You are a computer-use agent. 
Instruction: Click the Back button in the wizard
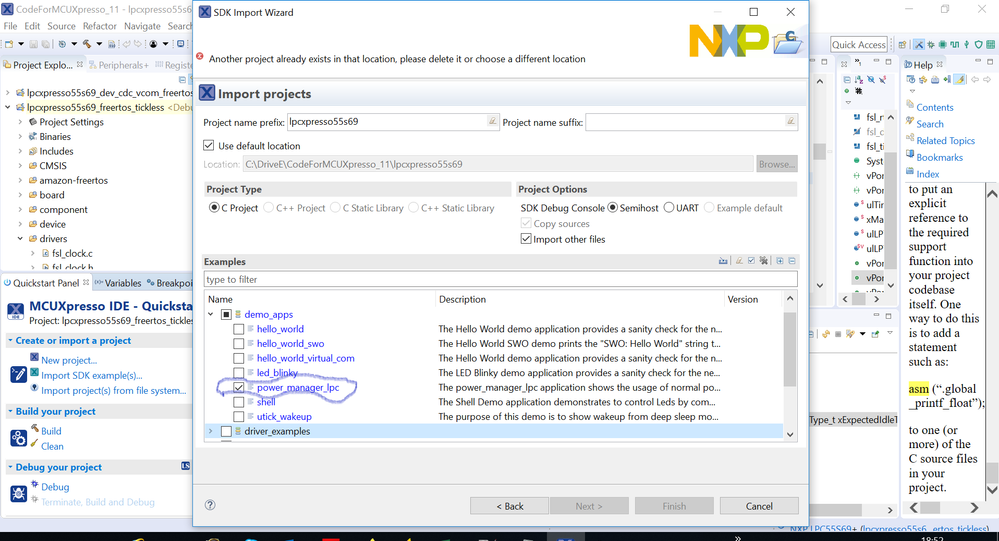[510, 506]
